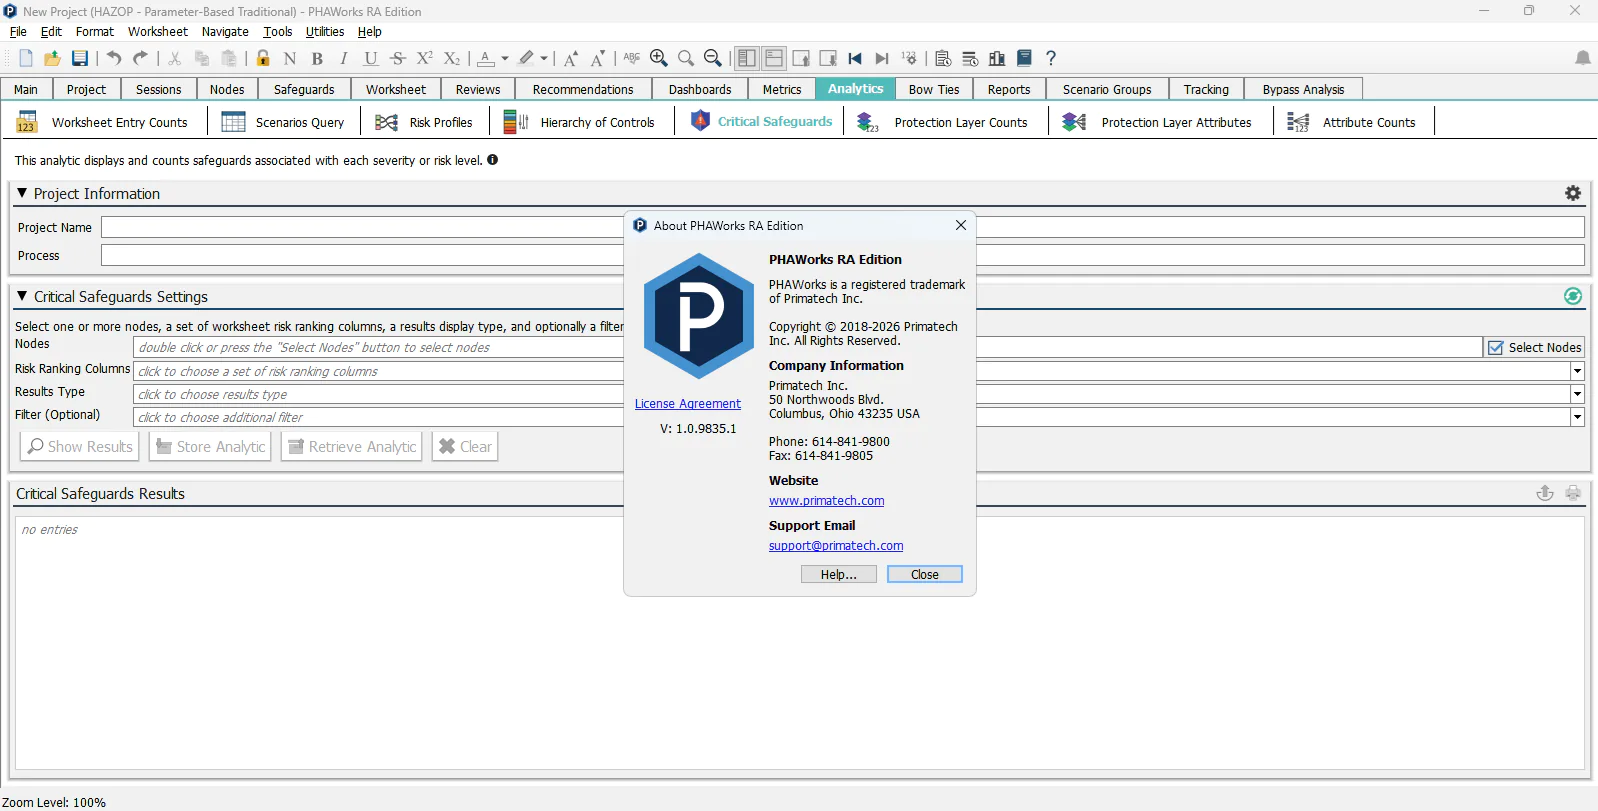Click the notification bell icon
Viewport: 1598px width, 811px height.
[1583, 58]
